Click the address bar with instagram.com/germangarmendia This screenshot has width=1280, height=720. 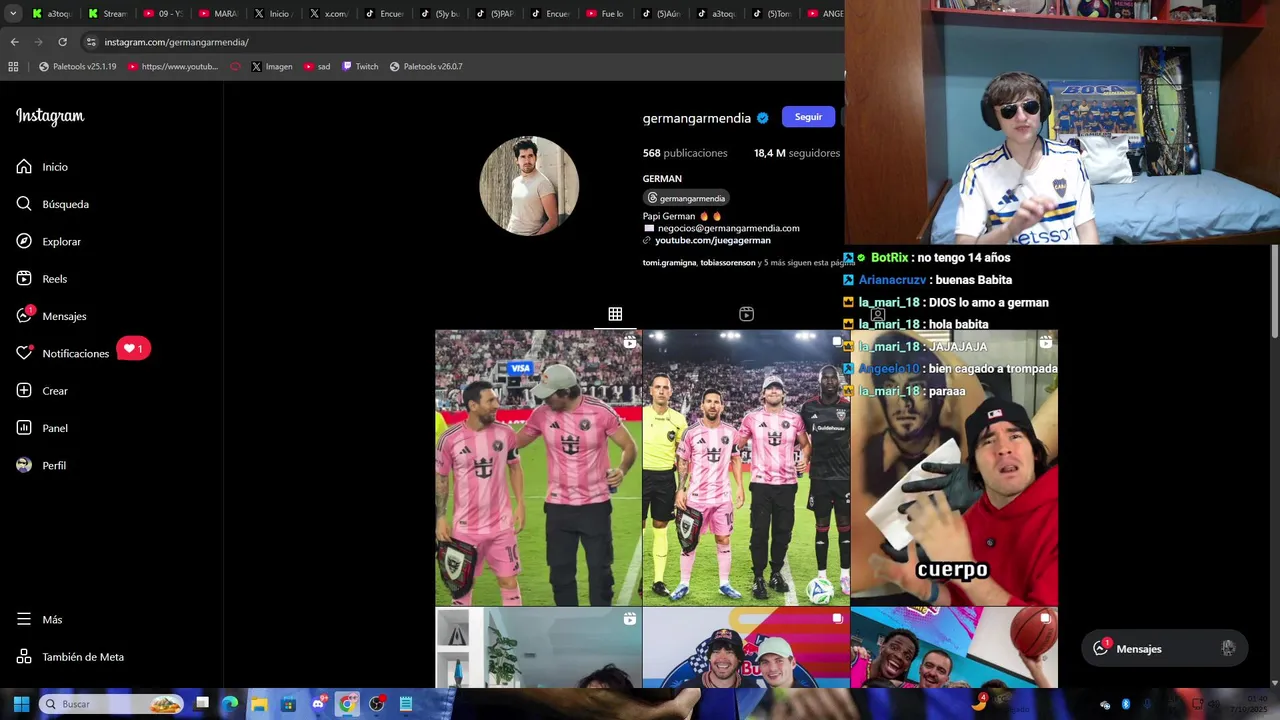[460, 42]
